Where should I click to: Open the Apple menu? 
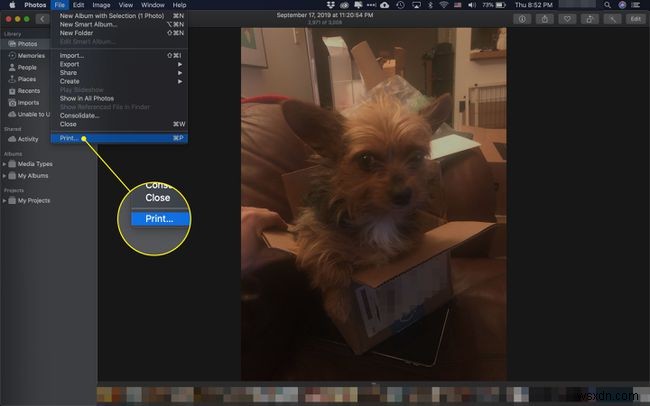pos(12,5)
